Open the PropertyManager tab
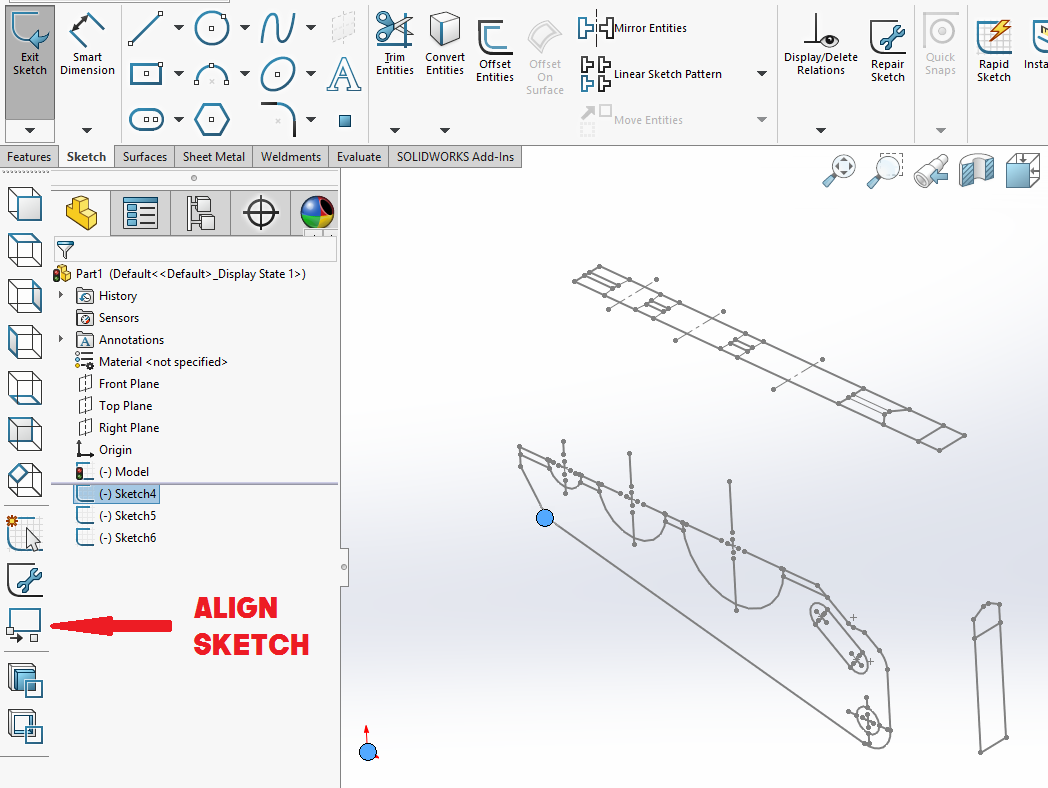The image size is (1048, 788). pos(140,213)
